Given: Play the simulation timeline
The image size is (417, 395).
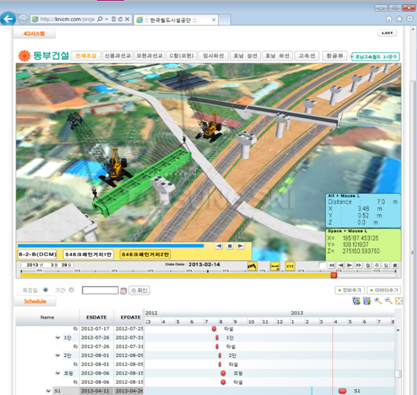Looking at the screenshot, I should [349, 265].
